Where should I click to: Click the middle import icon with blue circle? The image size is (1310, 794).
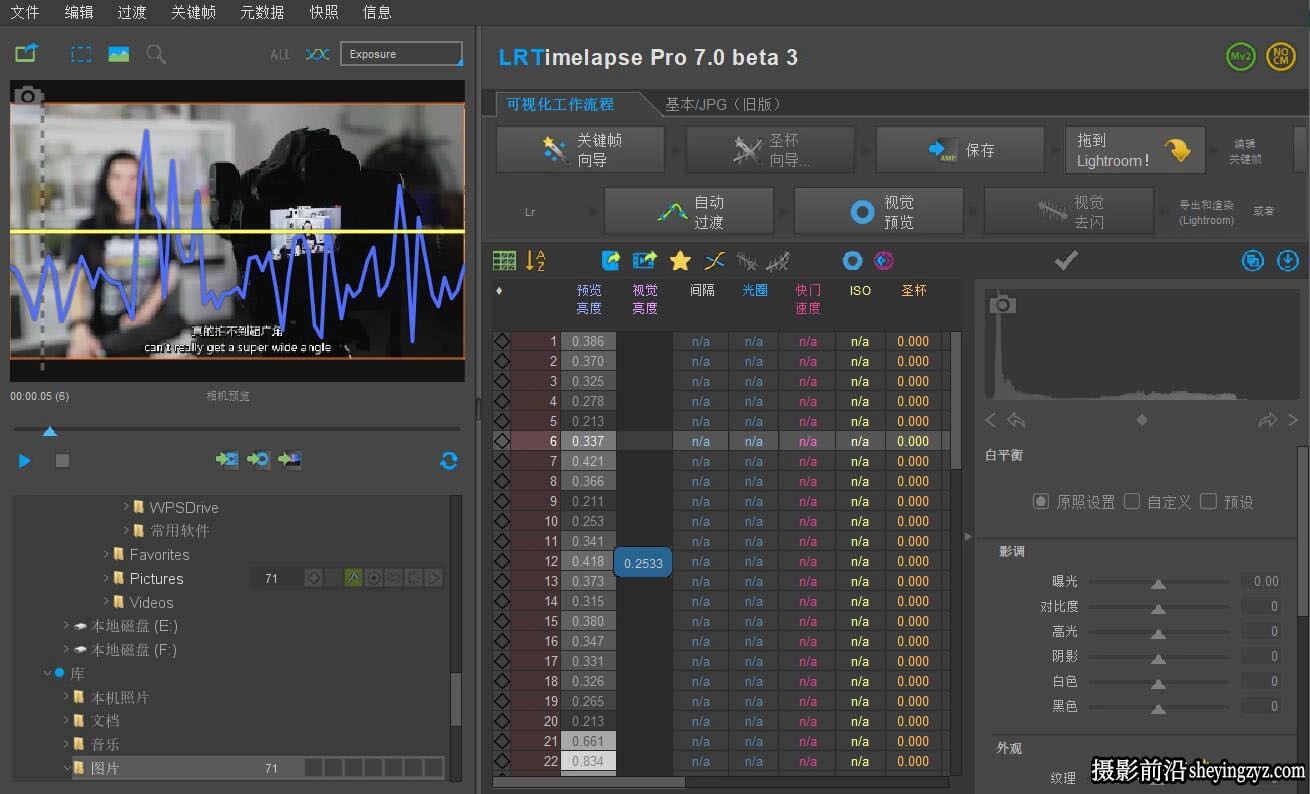click(x=259, y=460)
